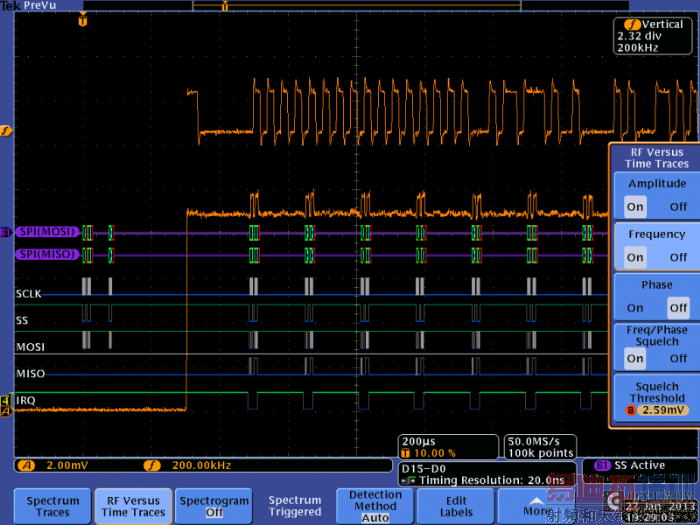Select the Squelch Threshold 2.59mV value
Image resolution: width=700 pixels, height=525 pixels.
point(663,410)
